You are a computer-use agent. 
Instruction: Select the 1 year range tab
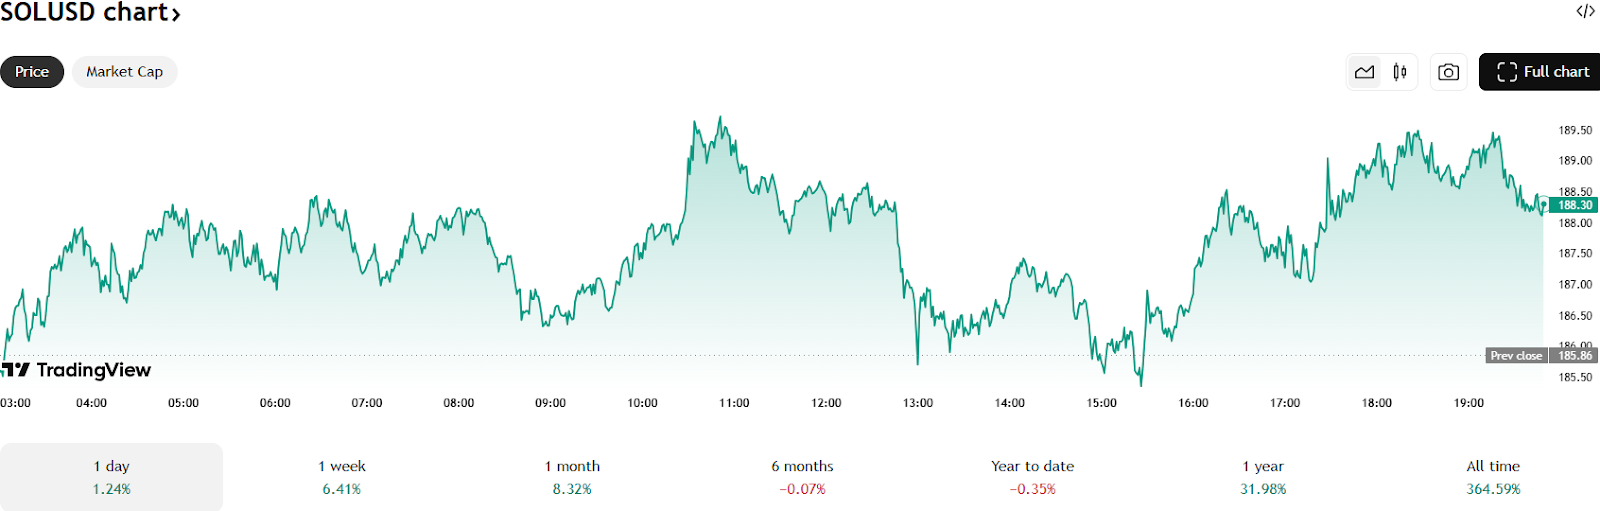pos(1263,477)
